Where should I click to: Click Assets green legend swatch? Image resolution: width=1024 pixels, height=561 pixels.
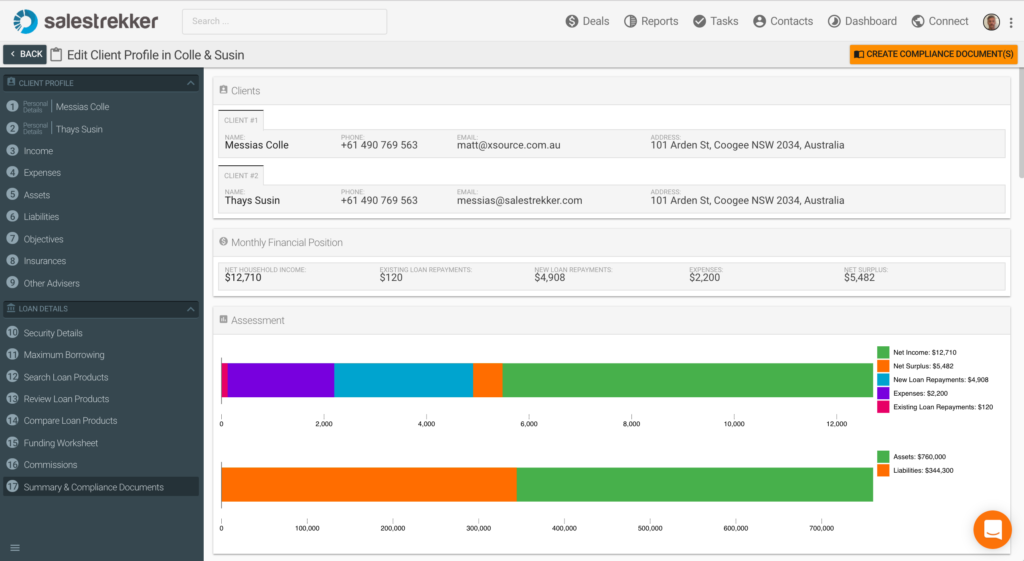point(883,457)
